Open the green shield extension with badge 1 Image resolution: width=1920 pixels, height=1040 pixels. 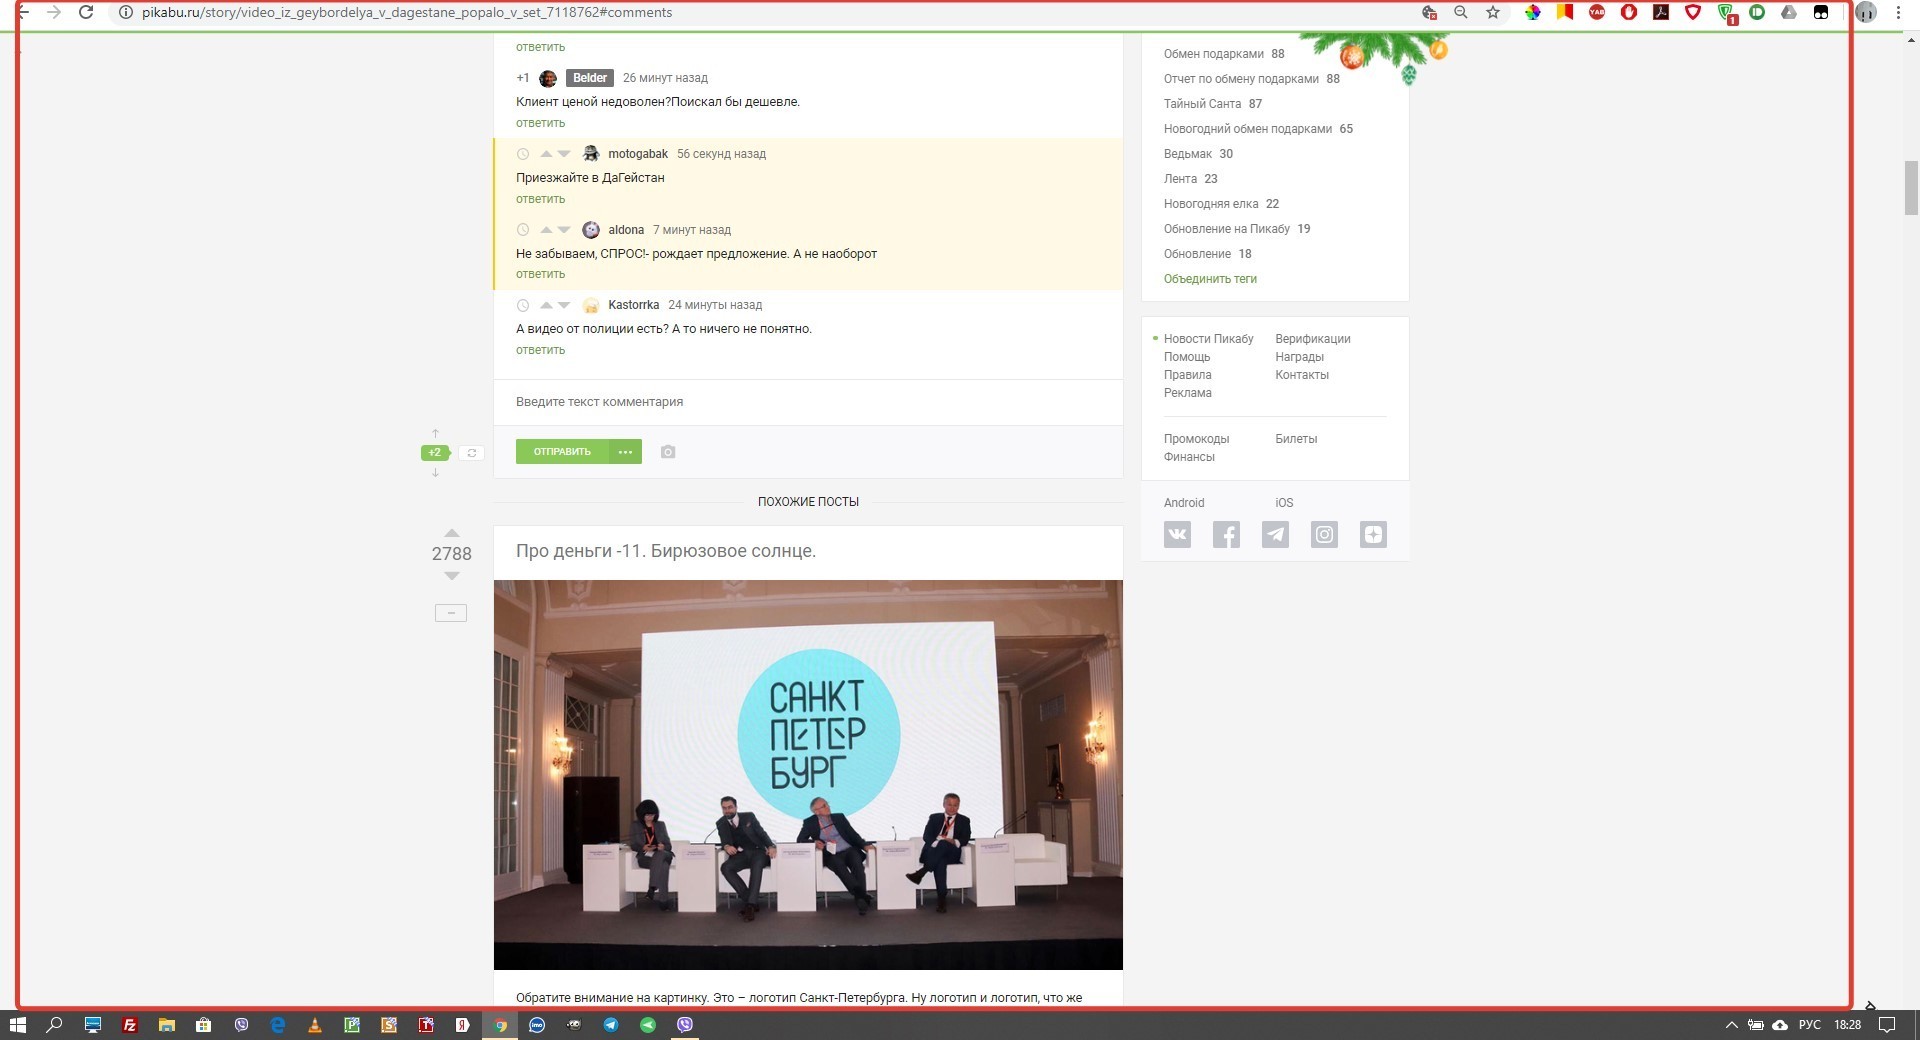coord(1727,13)
